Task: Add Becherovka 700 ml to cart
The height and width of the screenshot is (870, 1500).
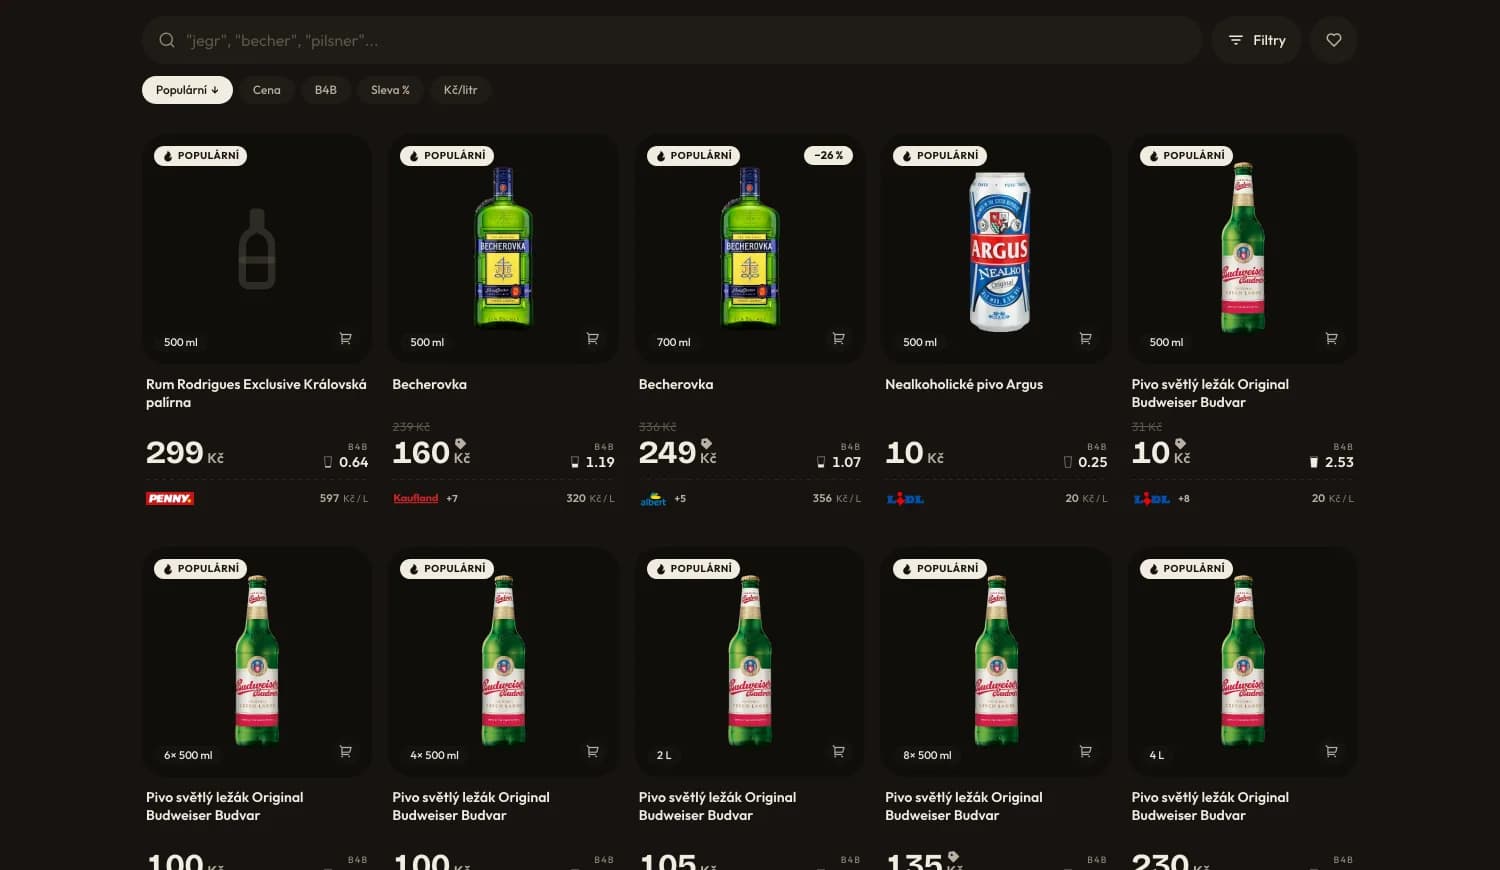Action: [x=838, y=339]
